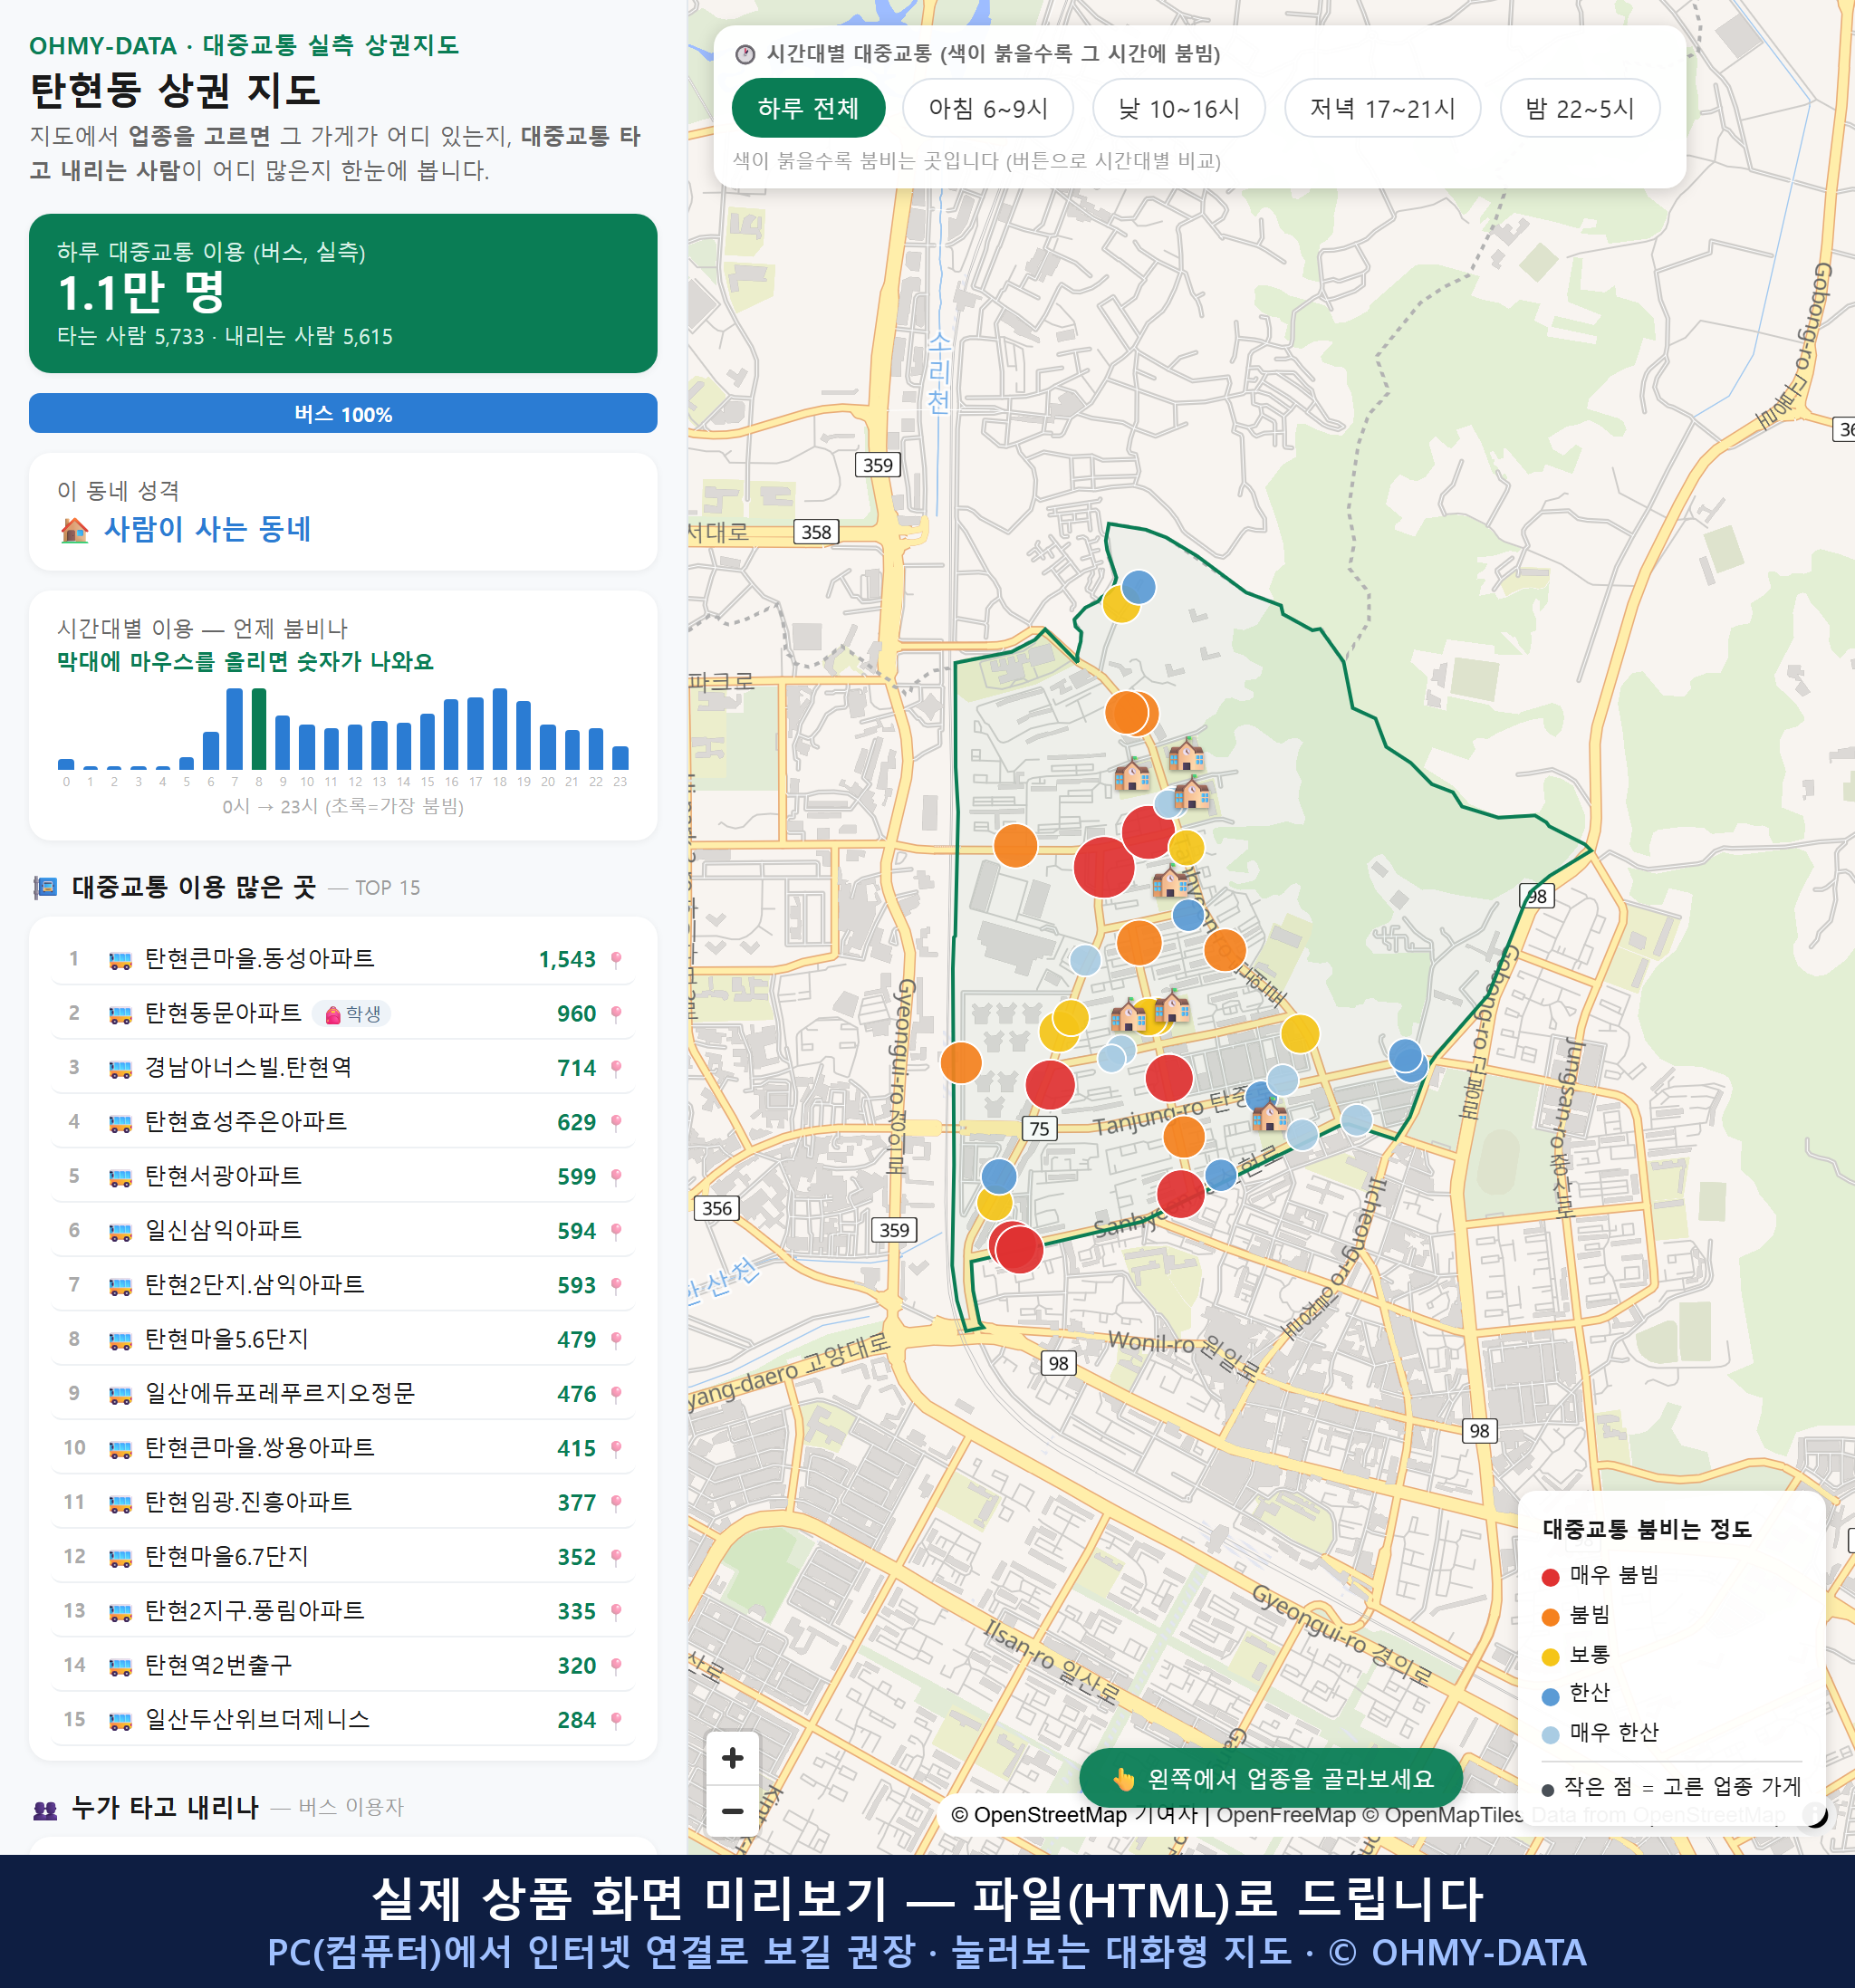Zoom out the map with minus button
Image resolution: width=1855 pixels, height=1988 pixels.
732,1811
